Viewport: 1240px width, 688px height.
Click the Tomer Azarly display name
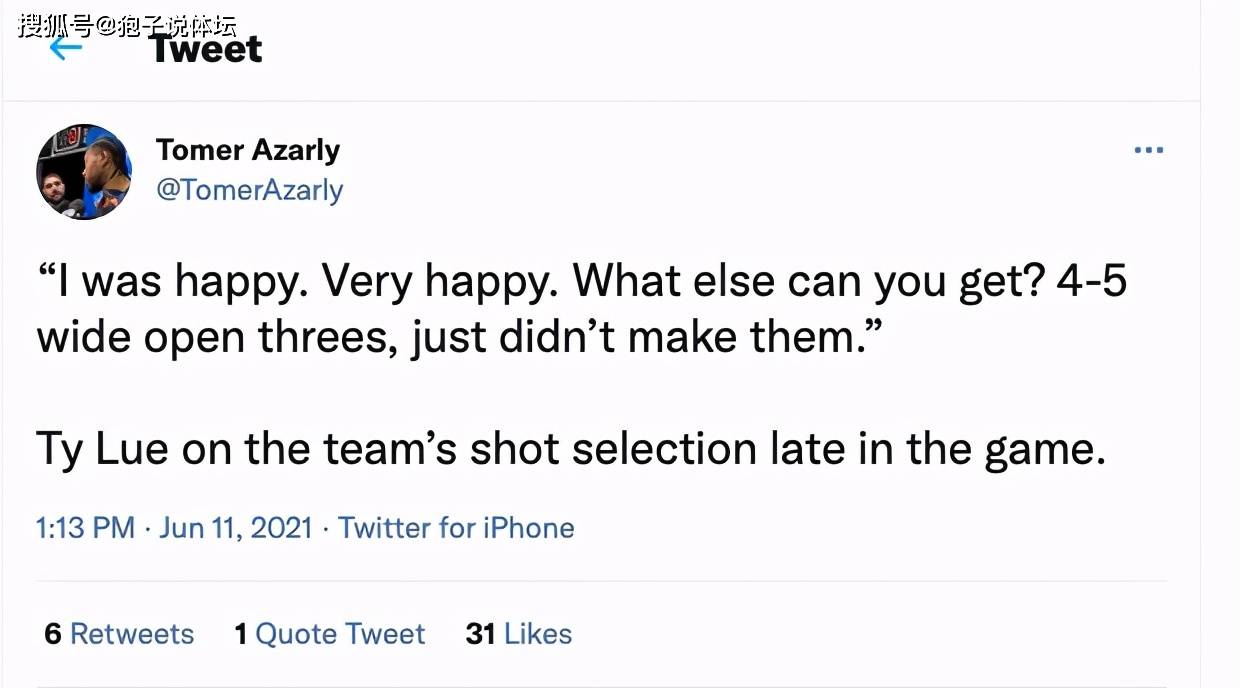click(248, 150)
